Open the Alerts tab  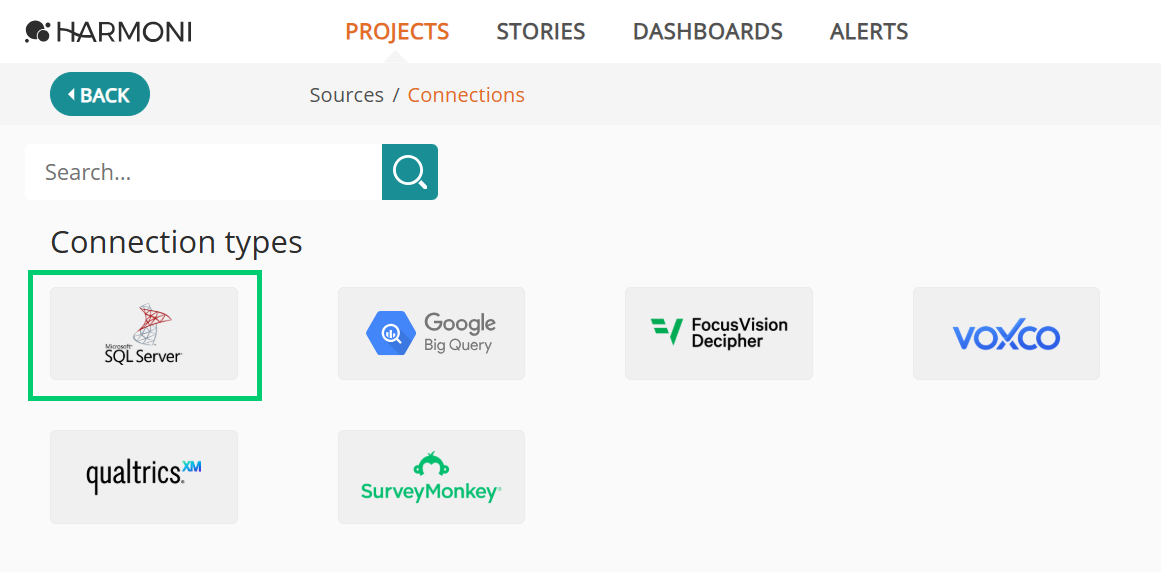[869, 32]
